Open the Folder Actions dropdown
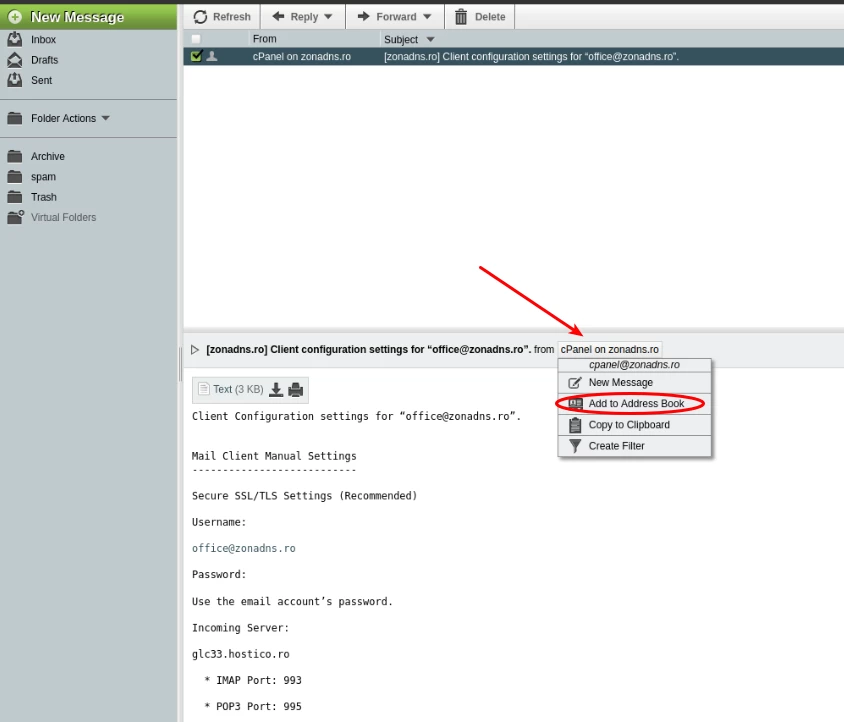This screenshot has width=844, height=722. (105, 118)
